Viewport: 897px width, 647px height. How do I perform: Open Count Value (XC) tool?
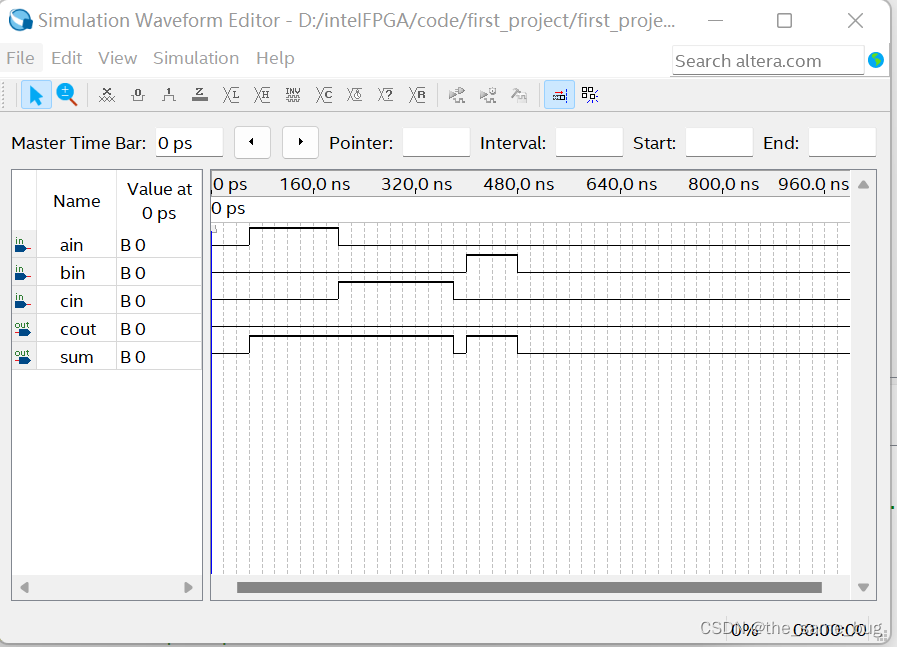pos(324,95)
